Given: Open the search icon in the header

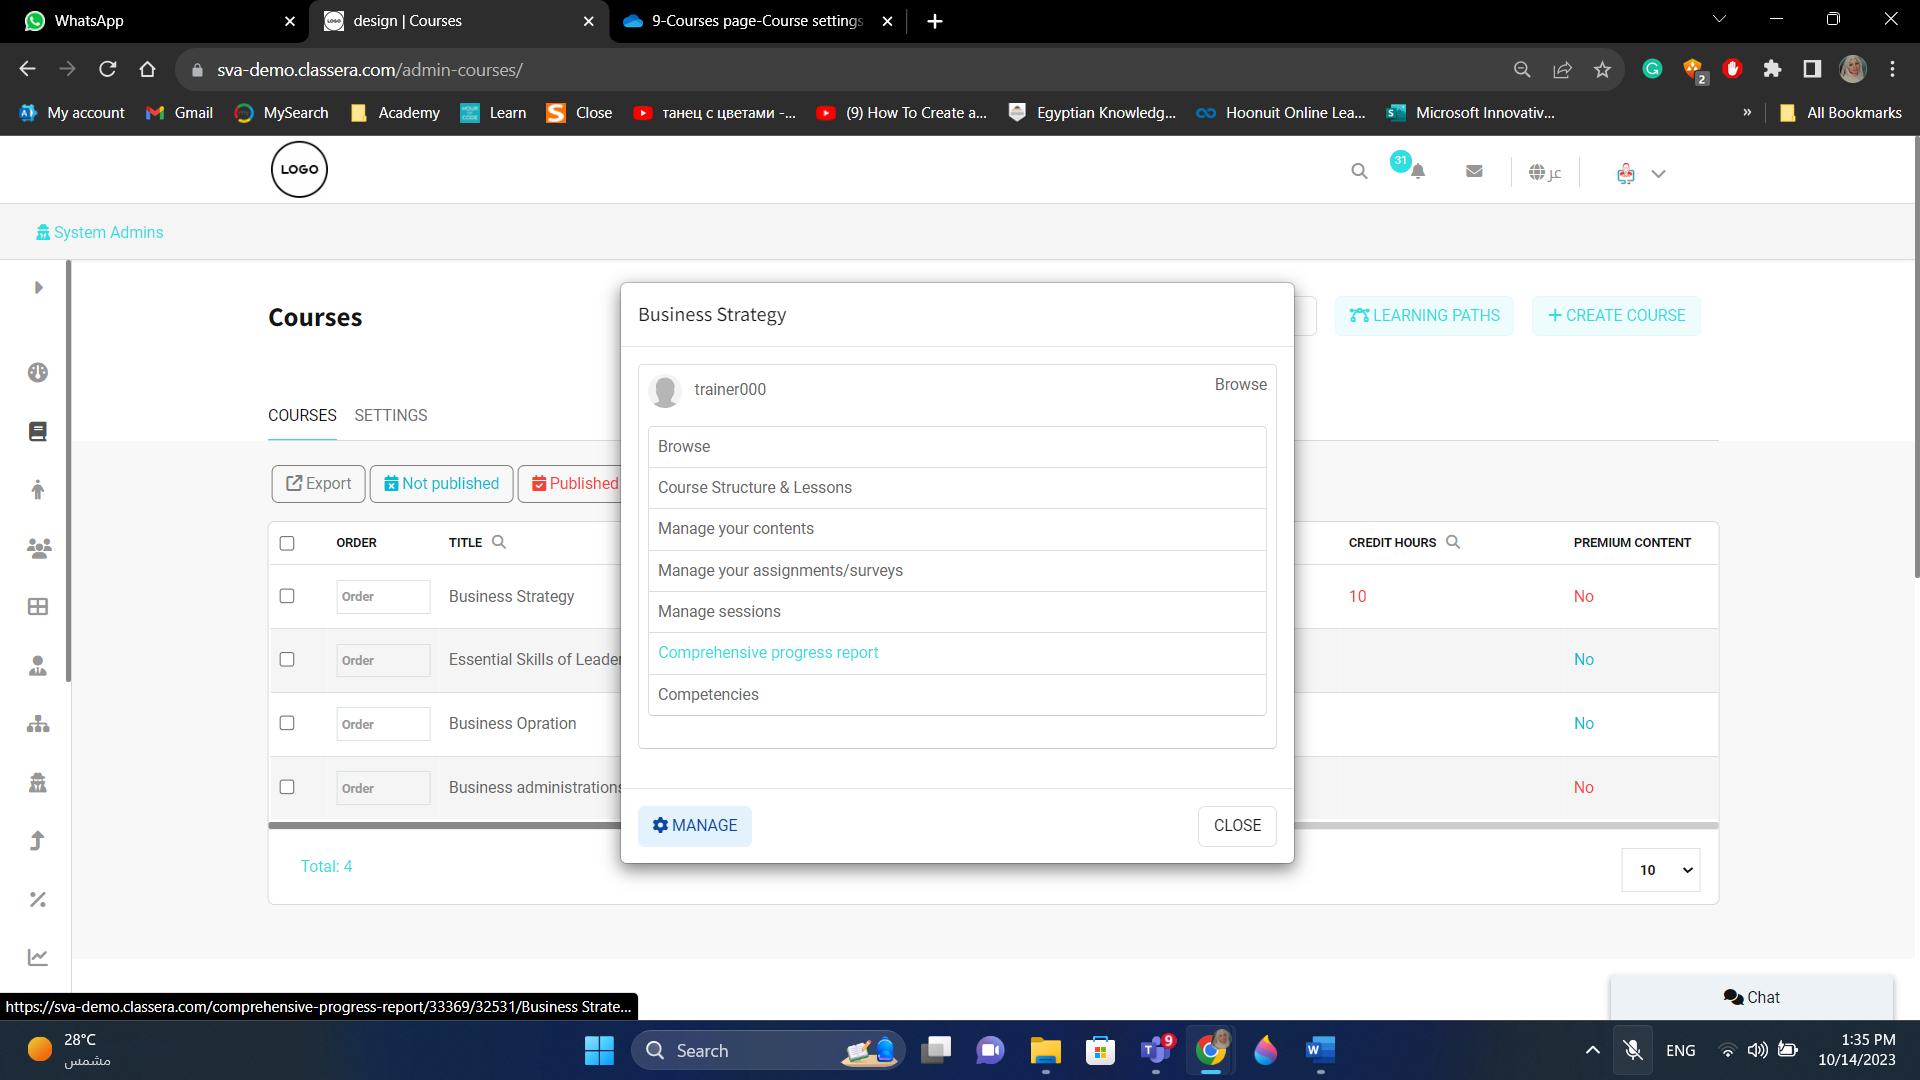Looking at the screenshot, I should pyautogui.click(x=1359, y=170).
